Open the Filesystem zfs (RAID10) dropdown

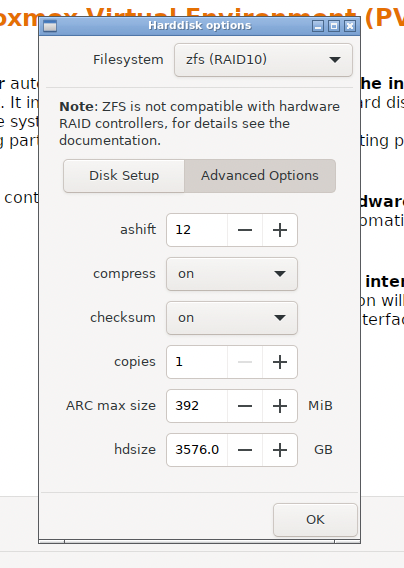[263, 60]
